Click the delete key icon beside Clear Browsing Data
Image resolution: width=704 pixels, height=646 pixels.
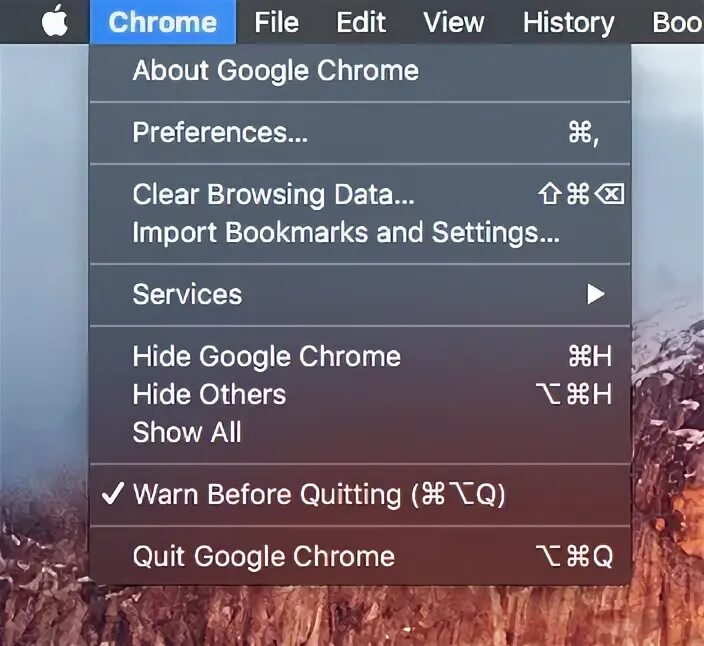(x=609, y=194)
